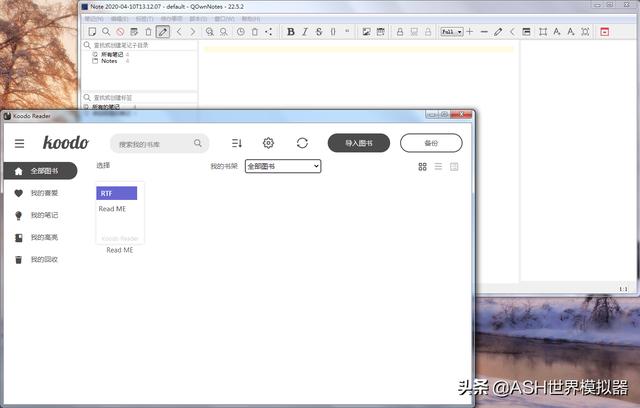Apply italic formatting in QOwnNotes
640x408 pixels.
click(305, 32)
